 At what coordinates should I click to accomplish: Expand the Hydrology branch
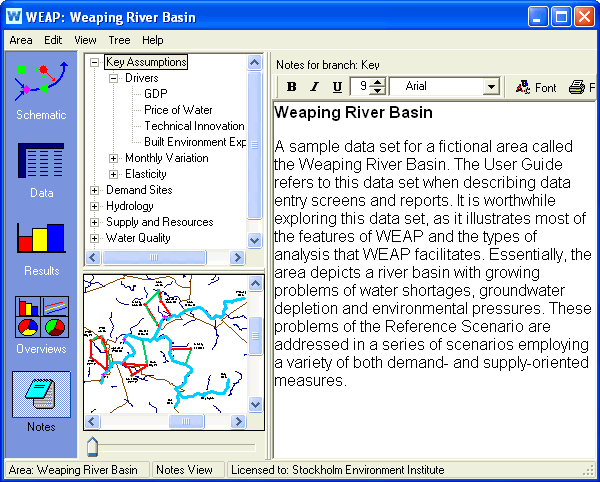pos(95,207)
